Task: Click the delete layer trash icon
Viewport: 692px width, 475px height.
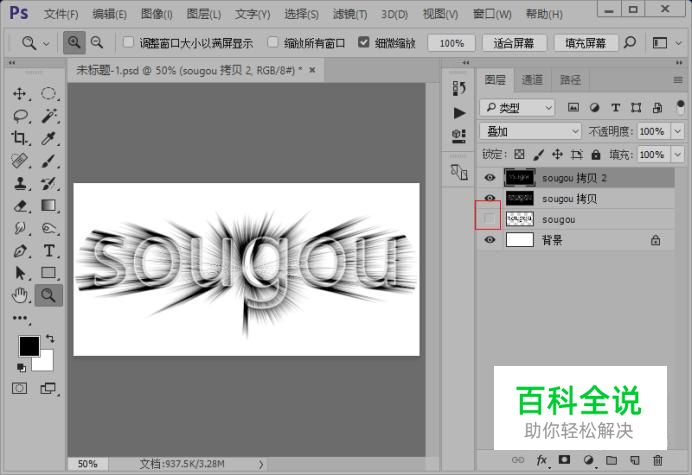Action: click(x=658, y=460)
